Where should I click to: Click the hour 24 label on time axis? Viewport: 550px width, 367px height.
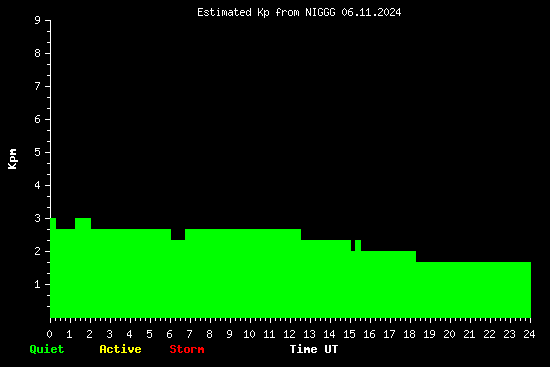pyautogui.click(x=529, y=334)
